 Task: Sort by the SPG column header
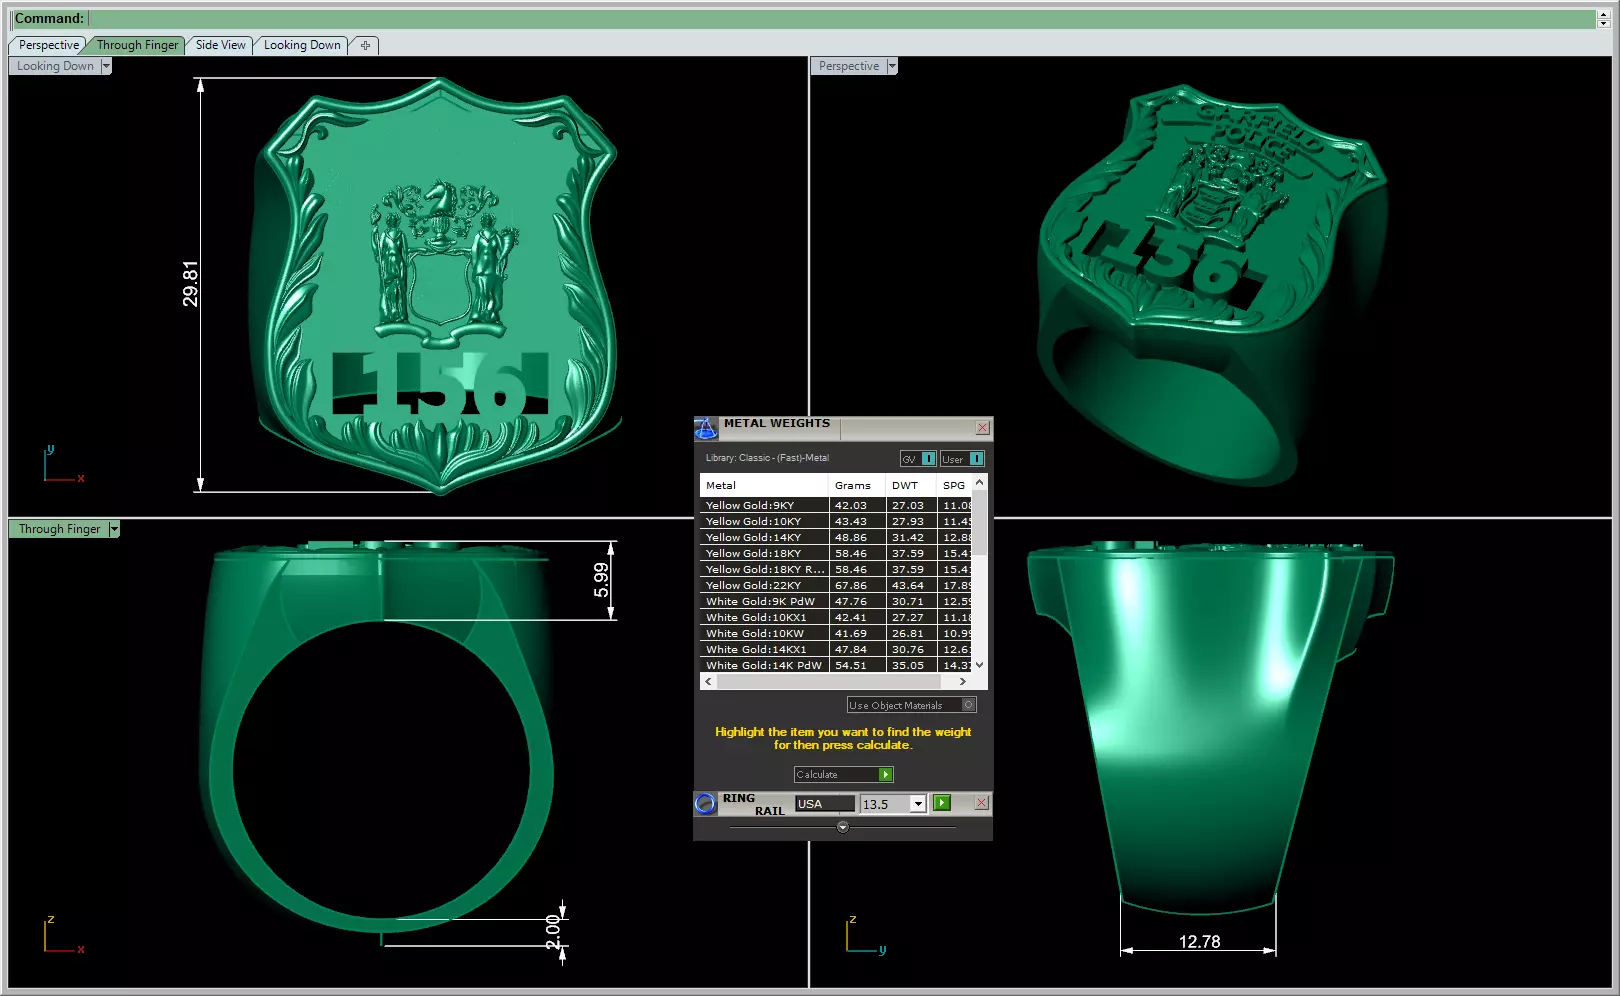954,485
